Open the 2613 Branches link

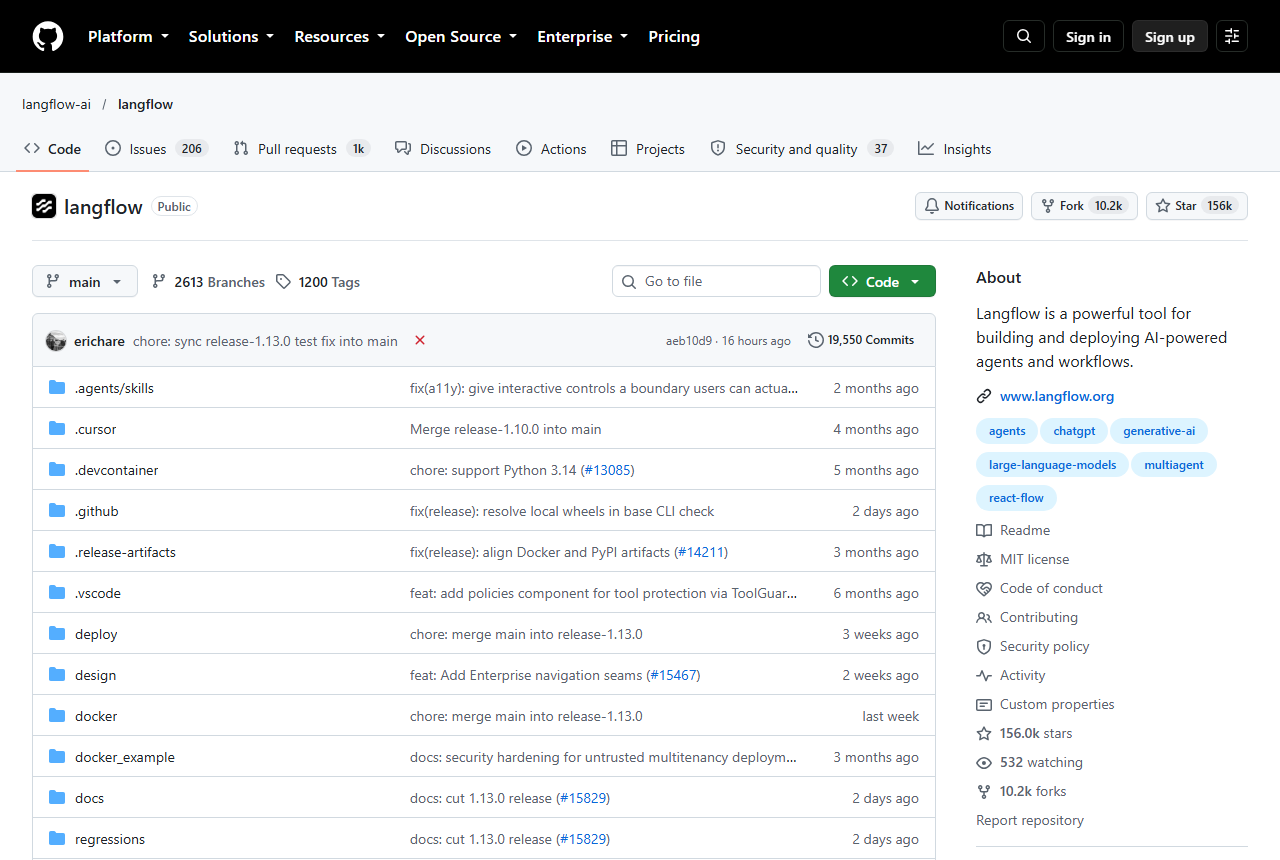coord(208,282)
